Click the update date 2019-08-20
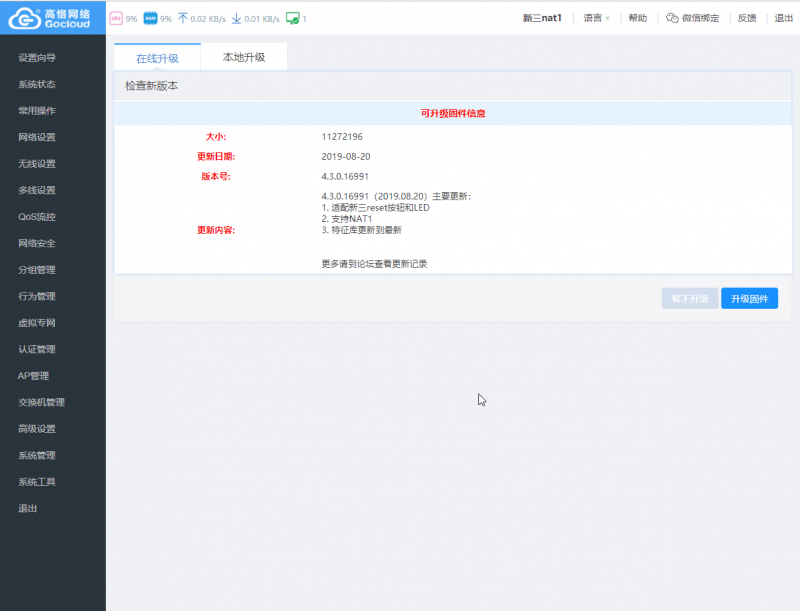800x611 pixels. pos(346,157)
